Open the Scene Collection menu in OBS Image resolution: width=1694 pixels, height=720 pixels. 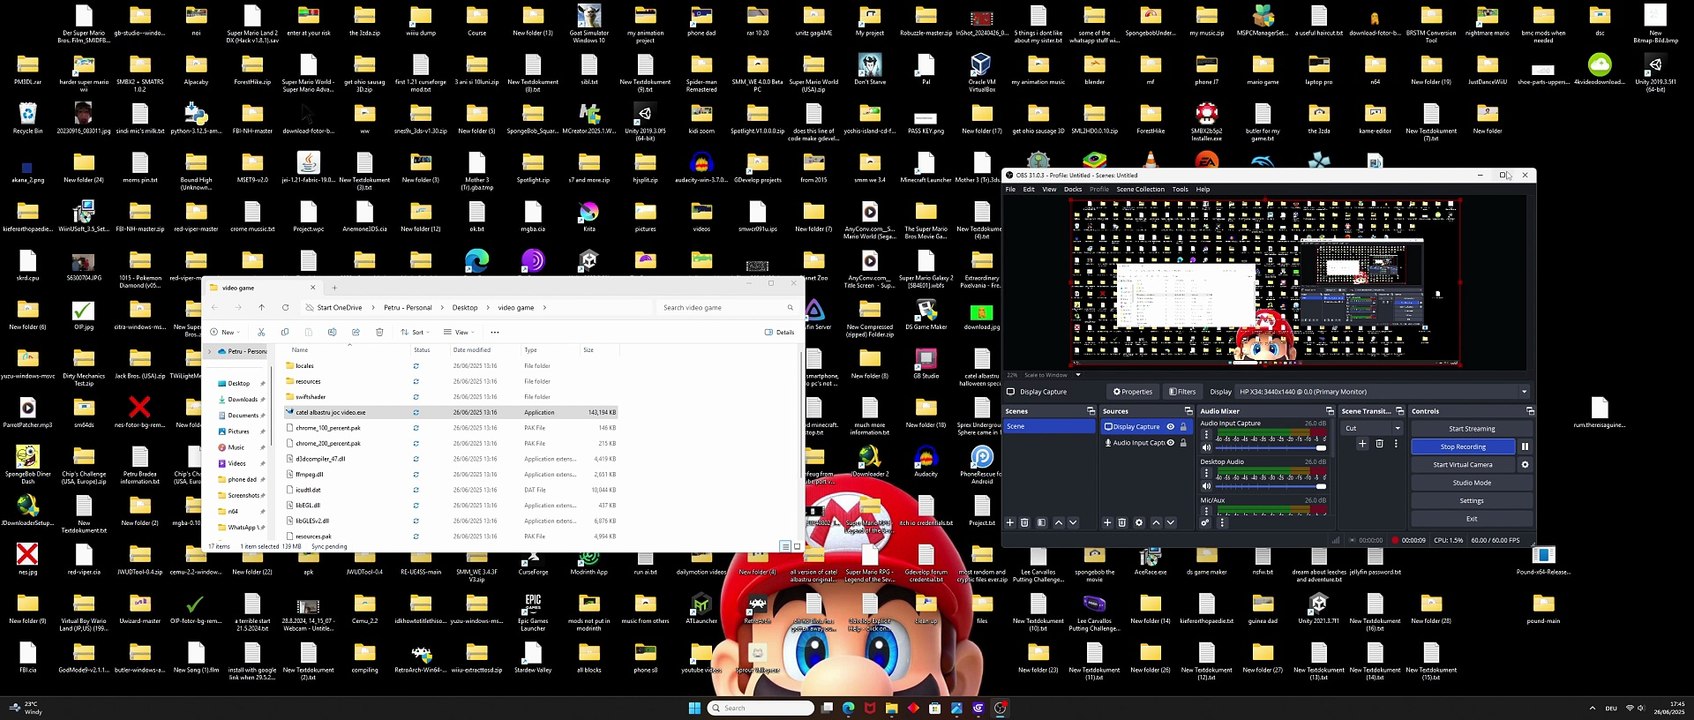[1140, 189]
